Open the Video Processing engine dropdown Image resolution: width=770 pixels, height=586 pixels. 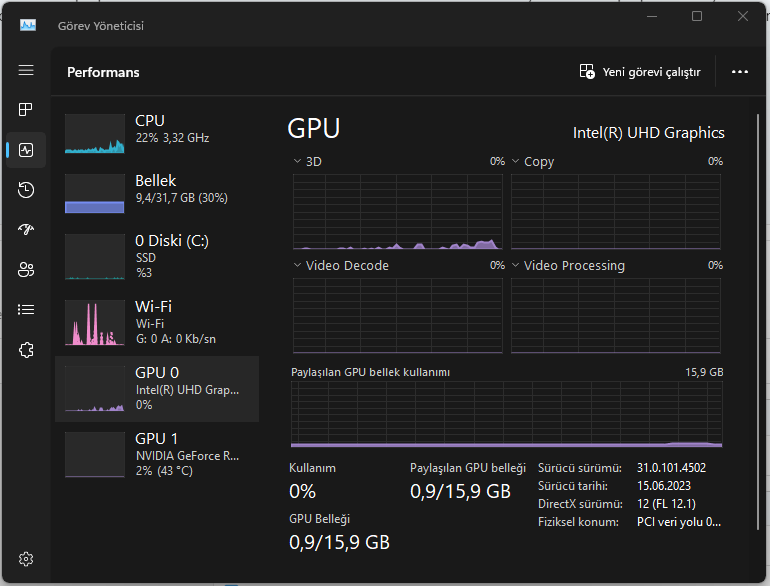516,266
